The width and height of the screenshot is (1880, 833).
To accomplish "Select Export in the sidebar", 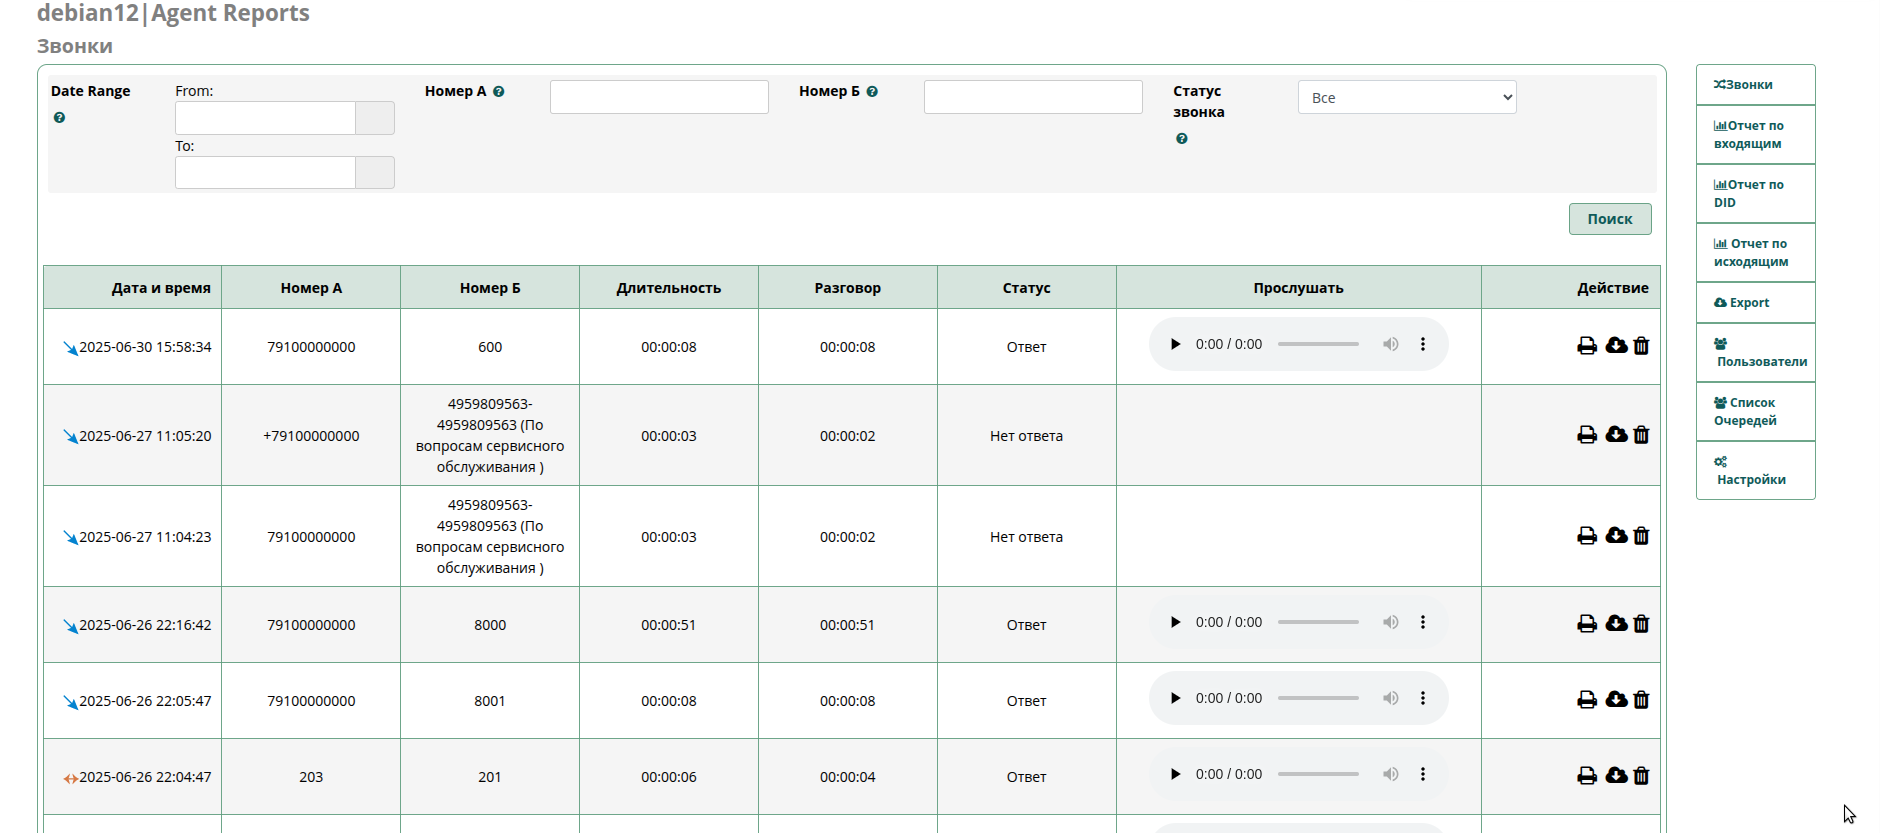I will (1755, 302).
